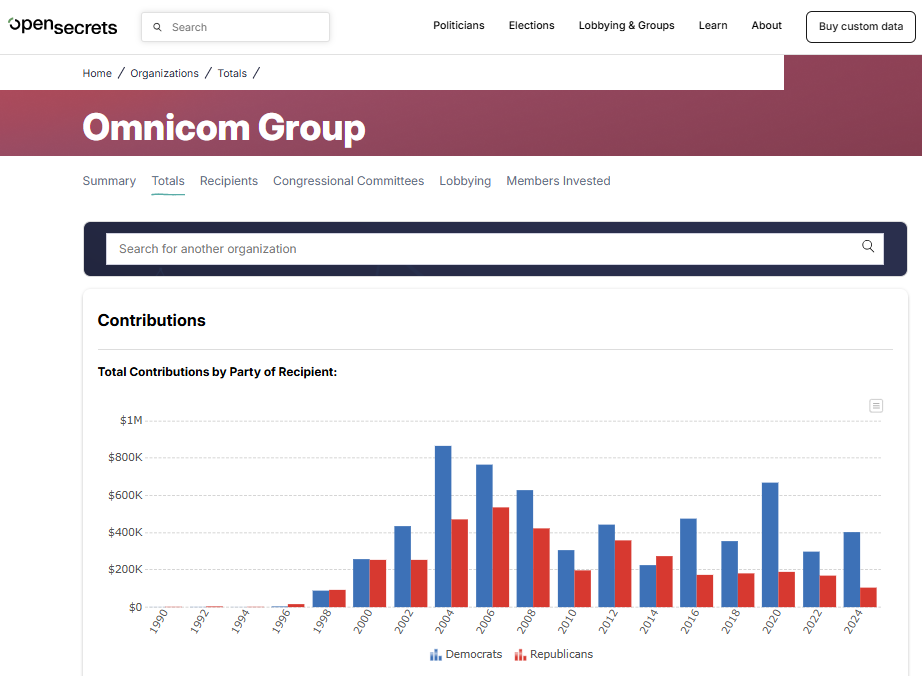Switch to the Summary tab

[109, 181]
